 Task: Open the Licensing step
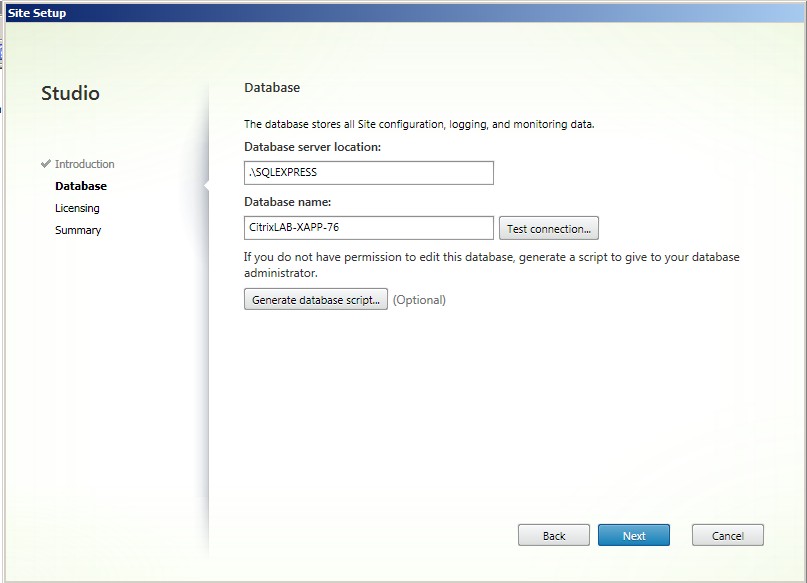tap(77, 208)
